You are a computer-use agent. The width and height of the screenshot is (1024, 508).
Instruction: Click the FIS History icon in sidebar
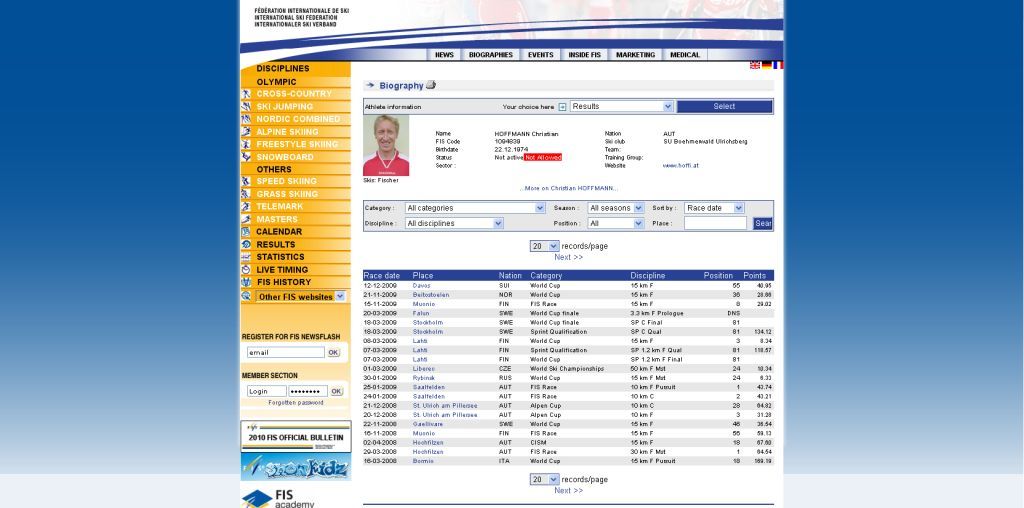pyautogui.click(x=246, y=282)
